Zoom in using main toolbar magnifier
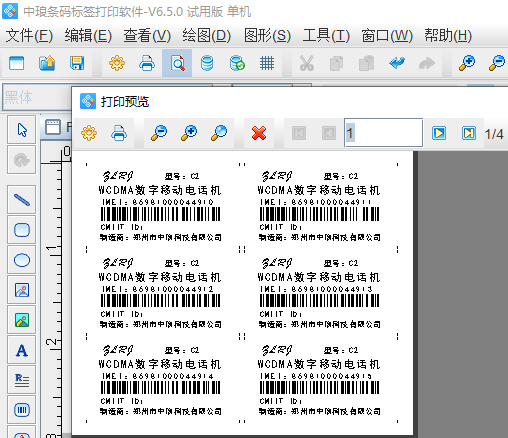Screen dimensions: 508x438 coord(467,63)
